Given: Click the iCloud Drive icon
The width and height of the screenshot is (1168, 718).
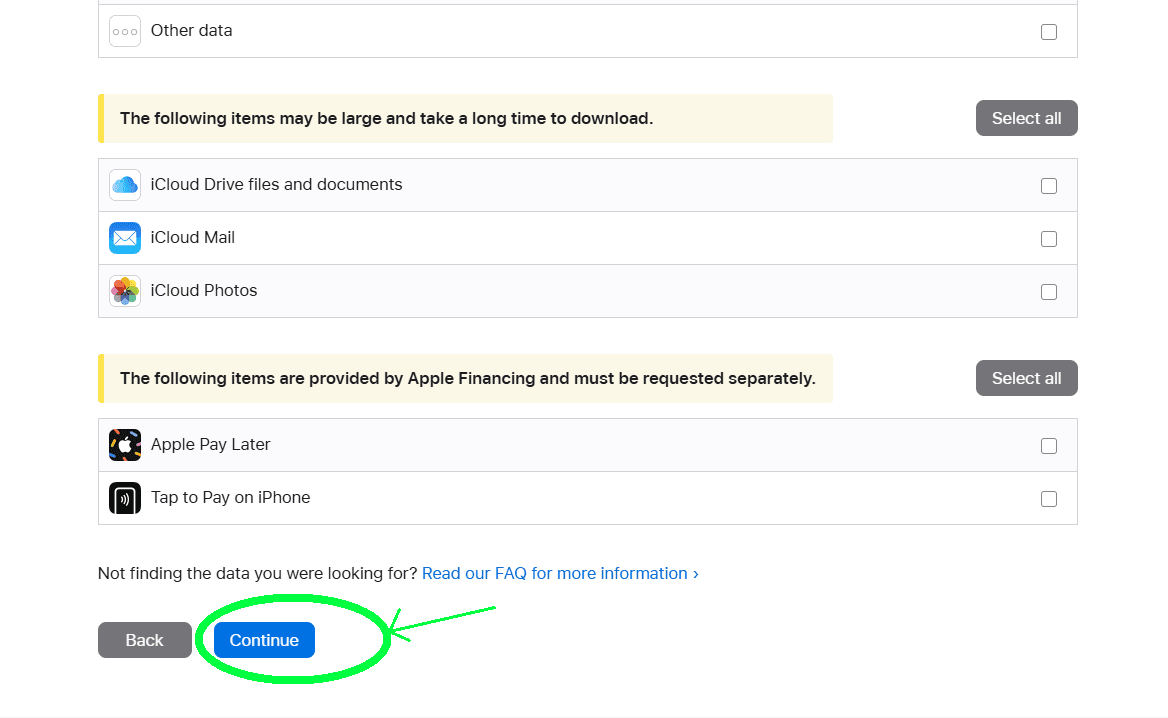Looking at the screenshot, I should [x=124, y=184].
